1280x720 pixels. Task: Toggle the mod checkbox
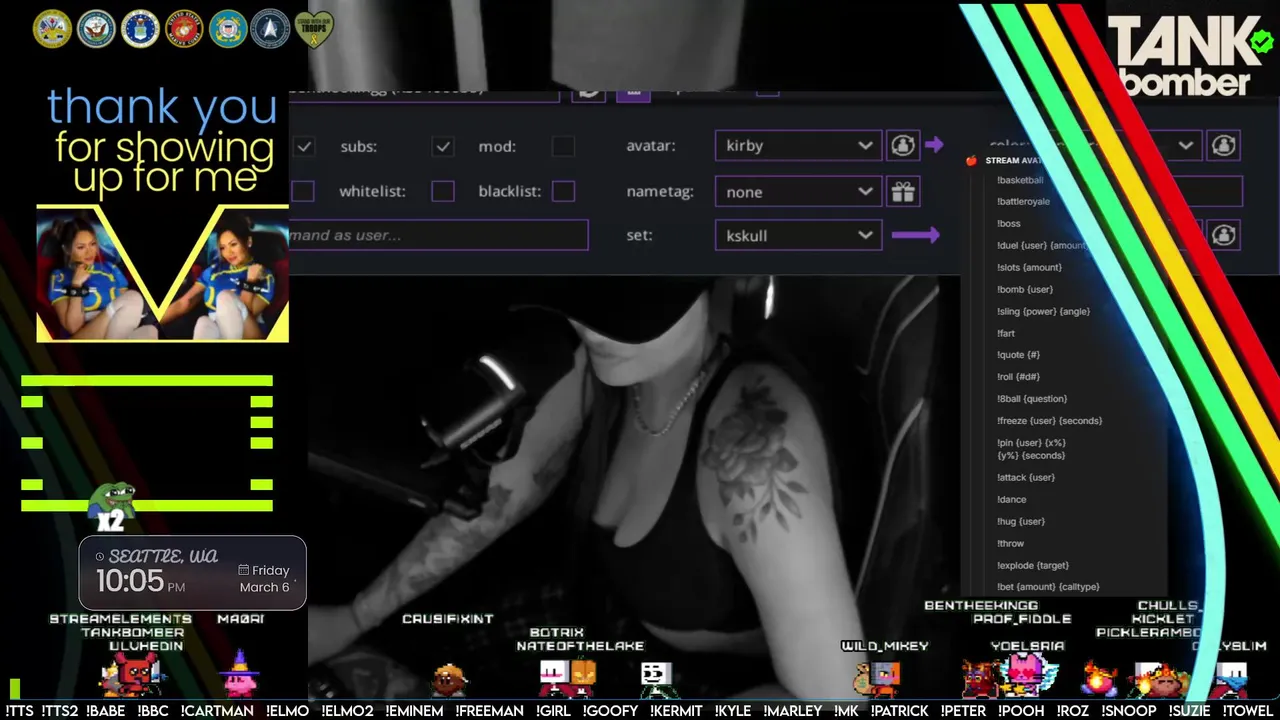click(x=564, y=146)
